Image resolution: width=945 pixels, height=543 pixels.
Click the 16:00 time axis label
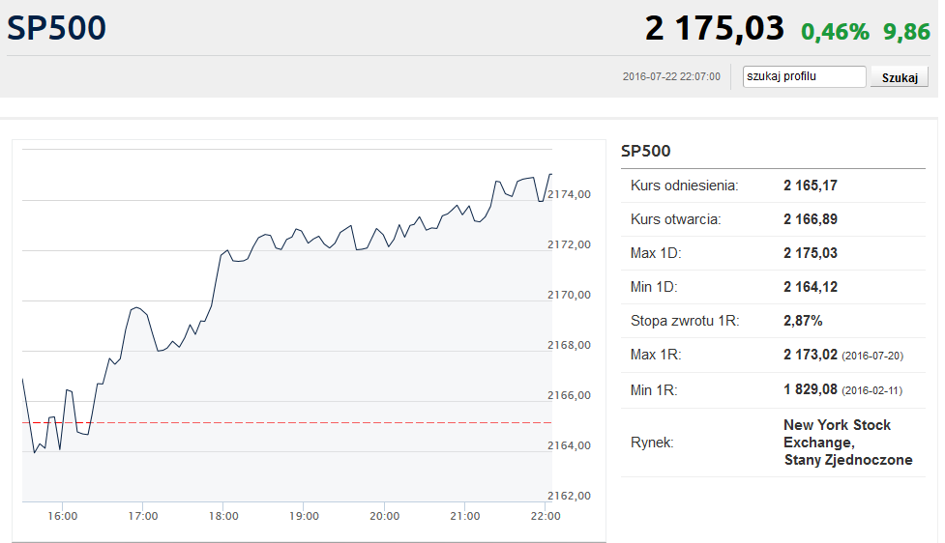[63, 516]
